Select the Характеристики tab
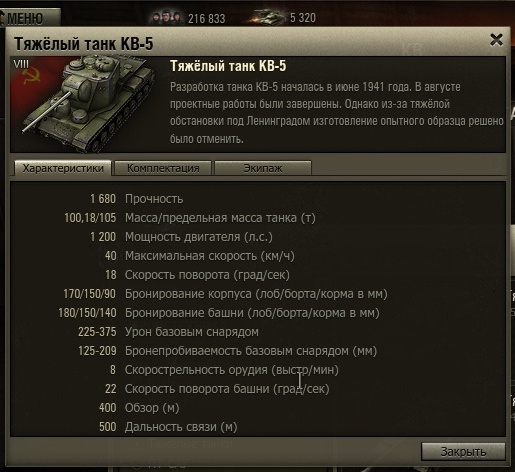The width and height of the screenshot is (515, 472). click(x=63, y=168)
